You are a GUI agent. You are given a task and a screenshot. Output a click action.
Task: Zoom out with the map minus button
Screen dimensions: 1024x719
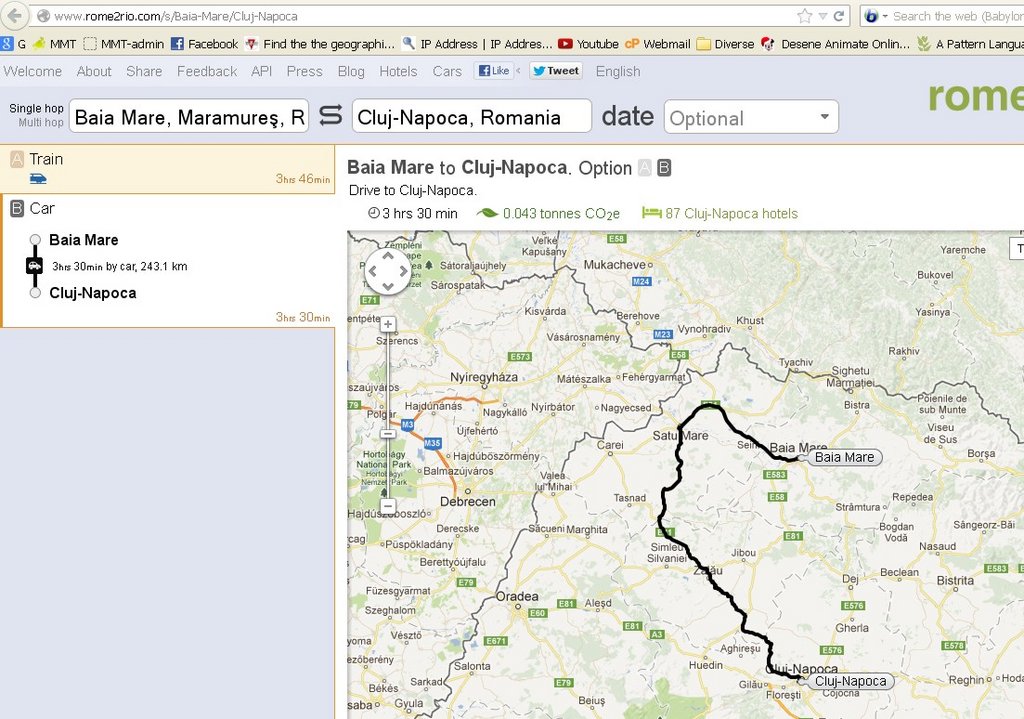coord(388,505)
